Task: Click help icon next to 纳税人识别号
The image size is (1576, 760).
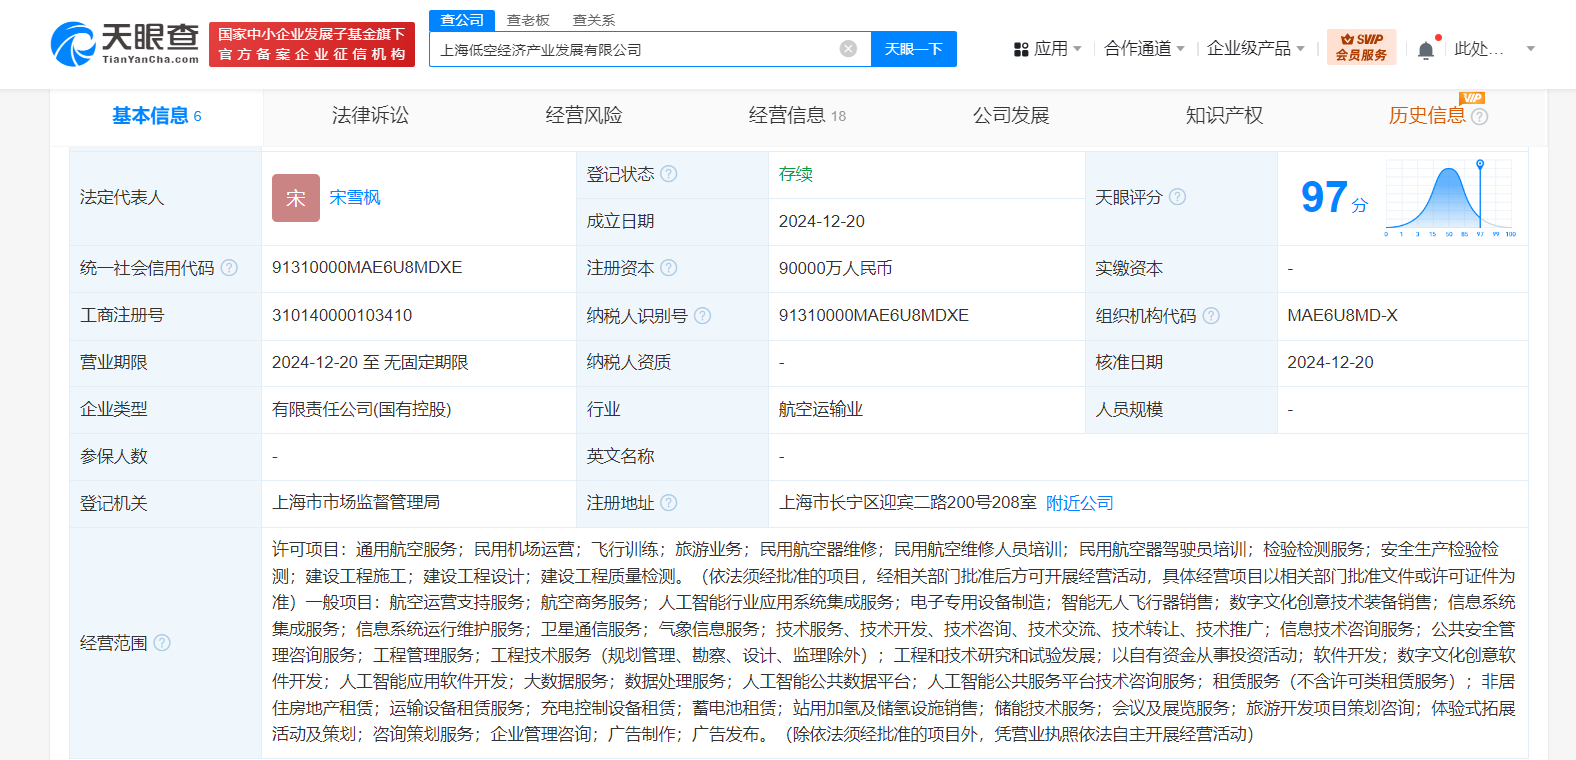Action: (x=703, y=316)
